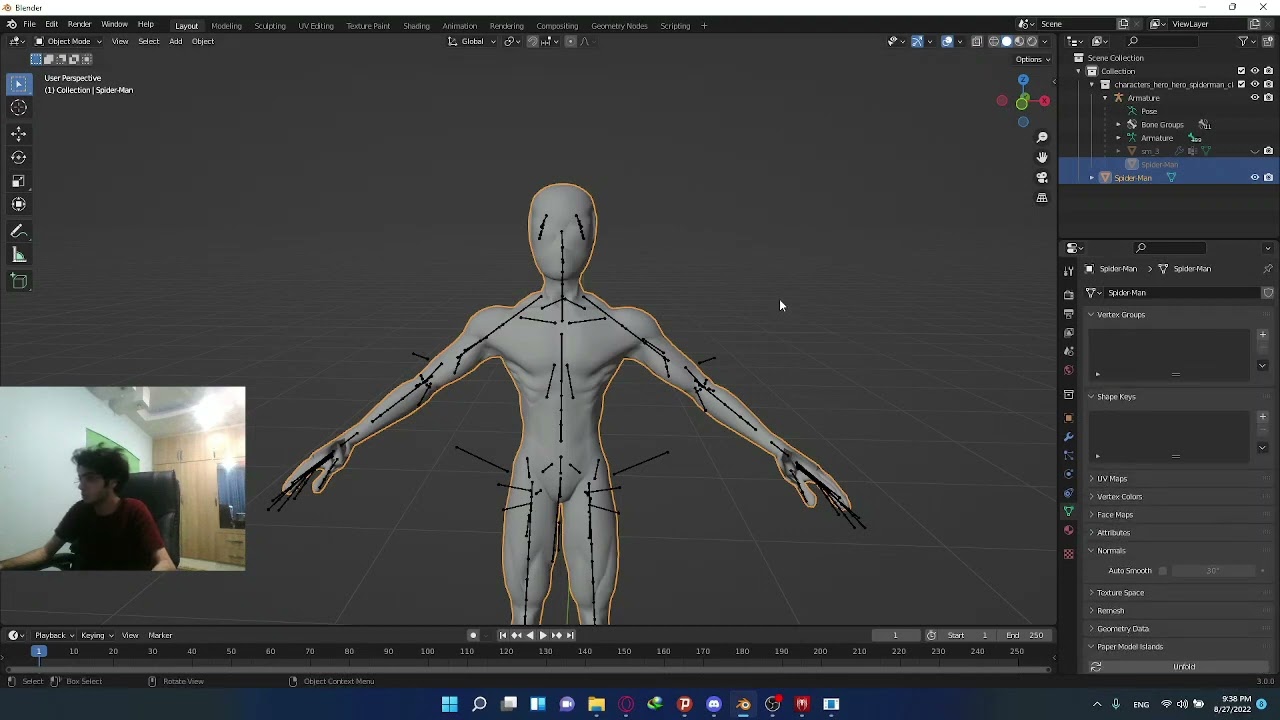The height and width of the screenshot is (720, 1280).
Task: Switch to the Shading workspace tab
Action: click(416, 26)
